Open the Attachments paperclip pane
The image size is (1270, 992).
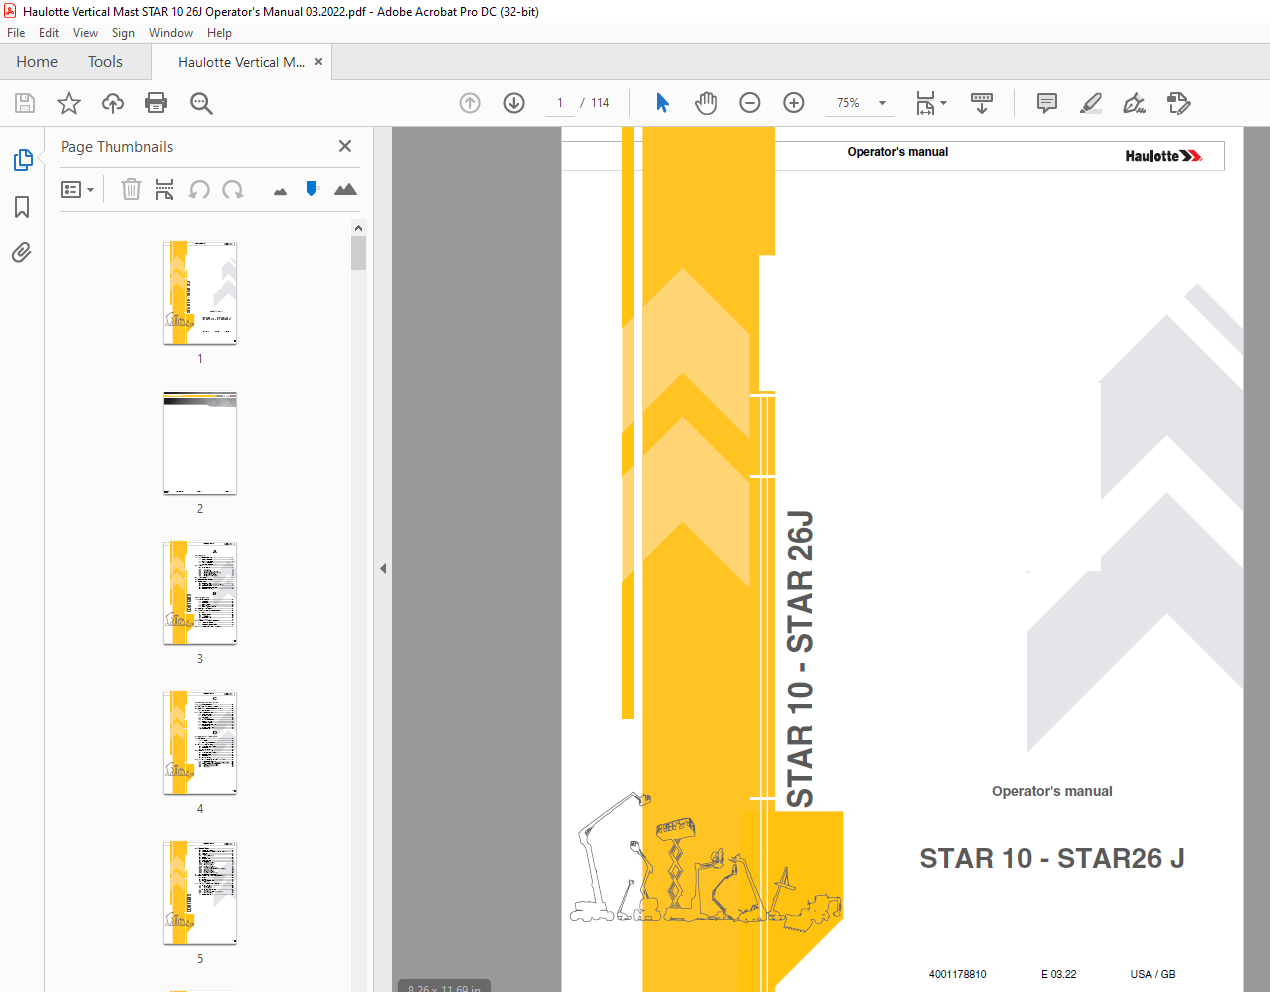[22, 253]
